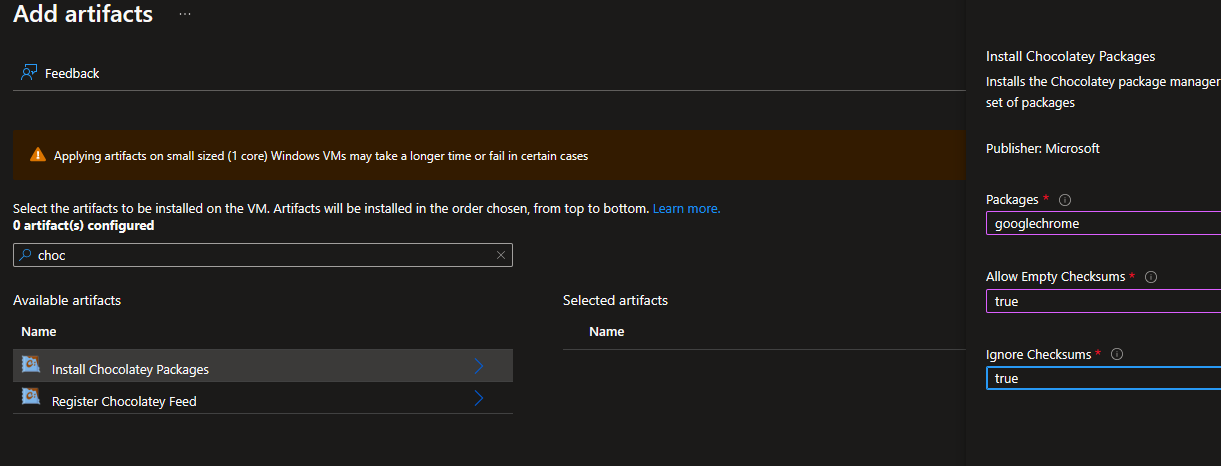Clear the 'choc' search text with X
This screenshot has width=1221, height=466.
tap(501, 255)
